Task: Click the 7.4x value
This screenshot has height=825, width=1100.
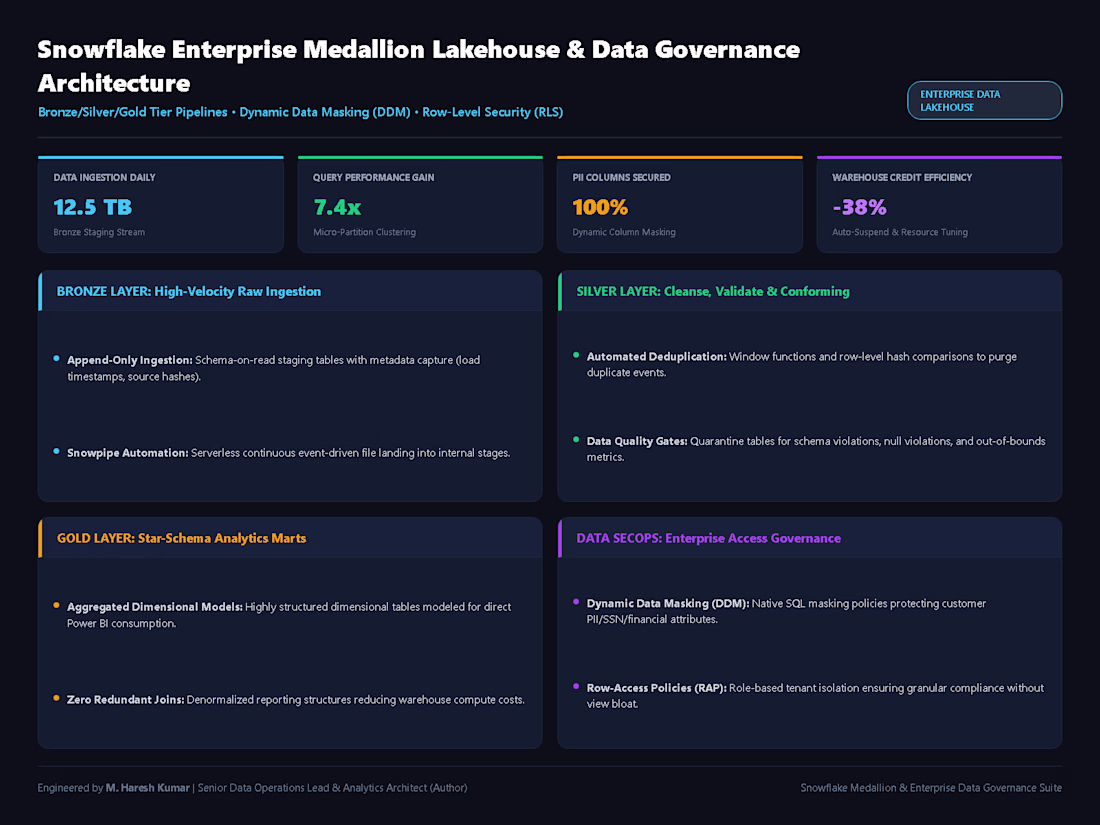Action: coord(337,207)
